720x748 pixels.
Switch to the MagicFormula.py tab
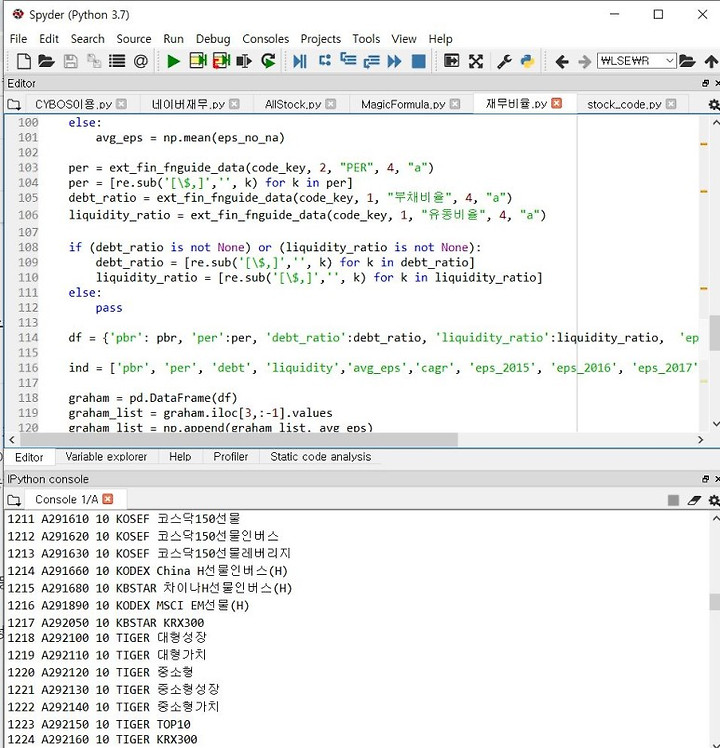[x=403, y=104]
